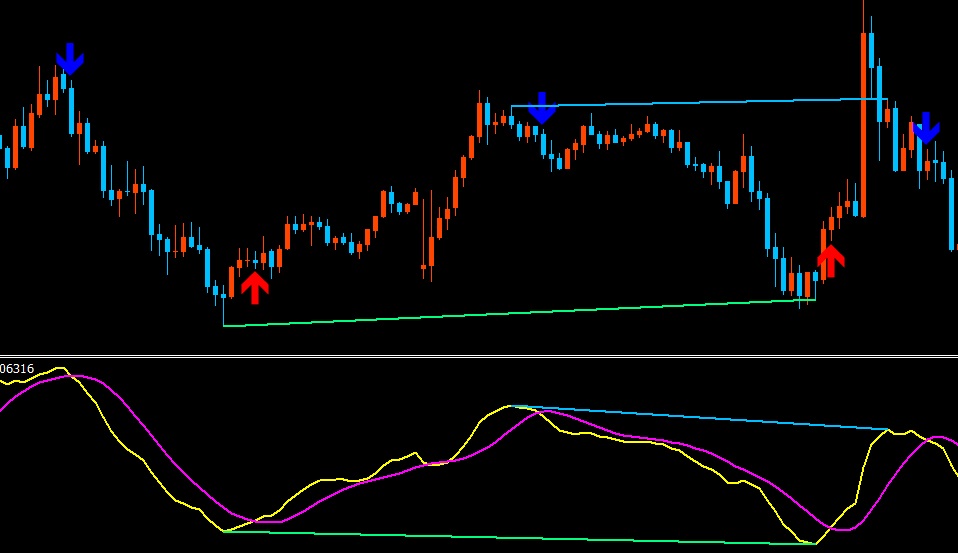The image size is (958, 554).
Task: Click the green divergence line in the oscillator
Action: (519, 538)
